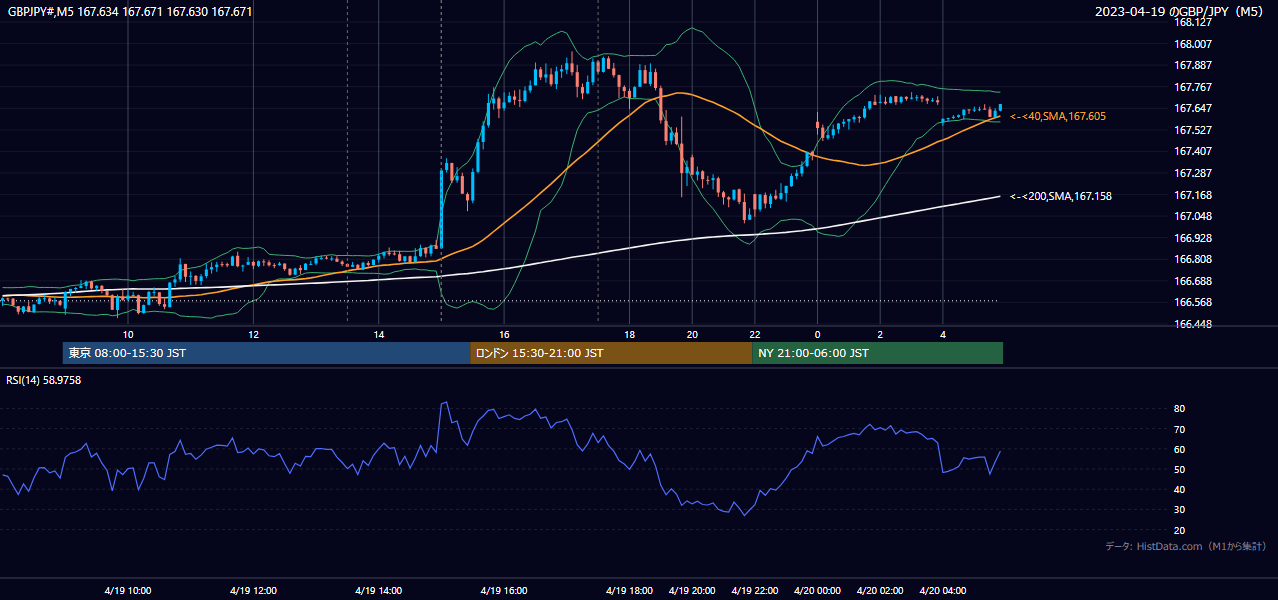Click the bottom date label 4/19 22:00

click(755, 591)
